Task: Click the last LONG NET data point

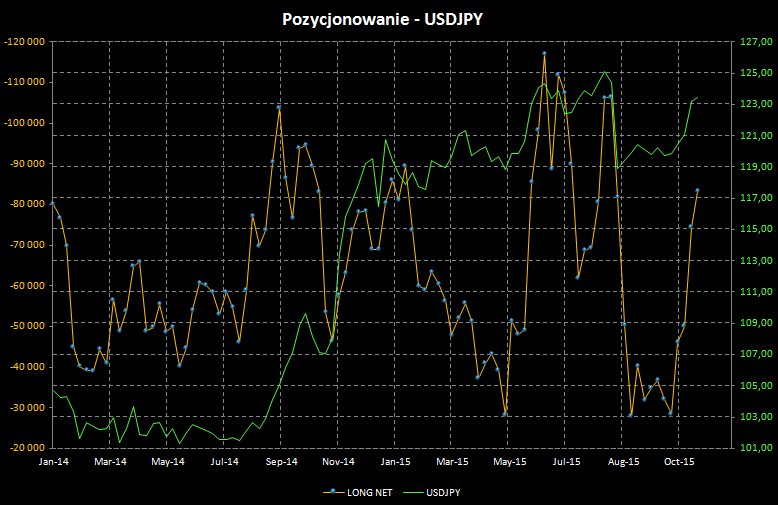Action: tap(697, 190)
